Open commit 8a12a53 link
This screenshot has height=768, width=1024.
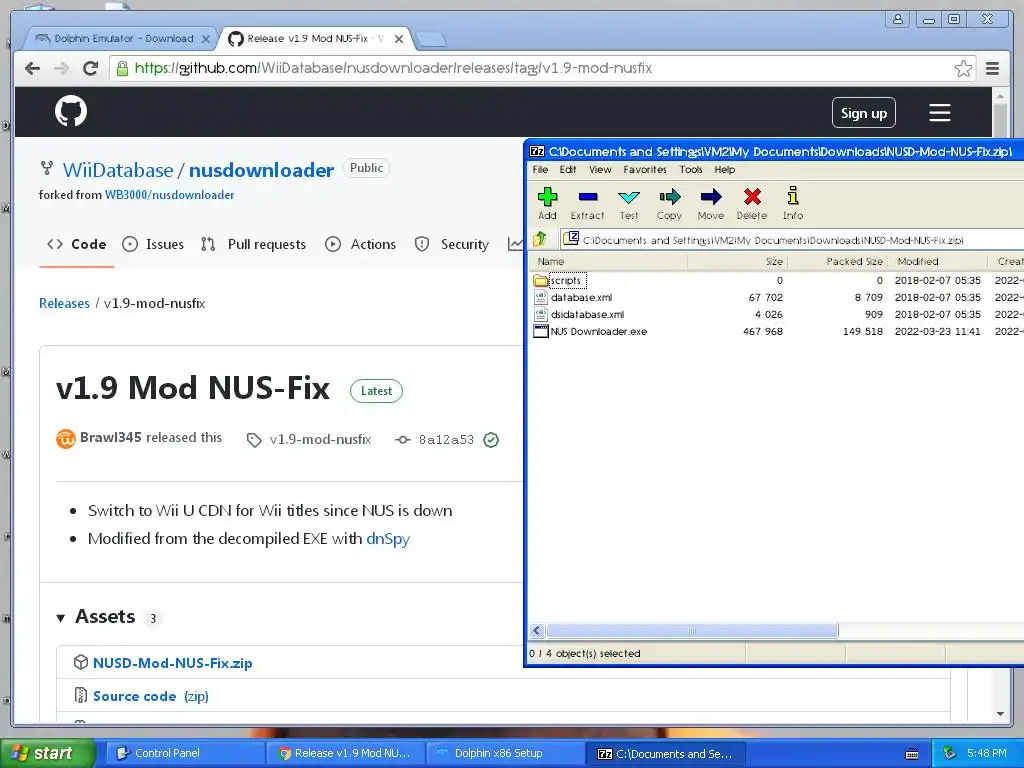446,440
